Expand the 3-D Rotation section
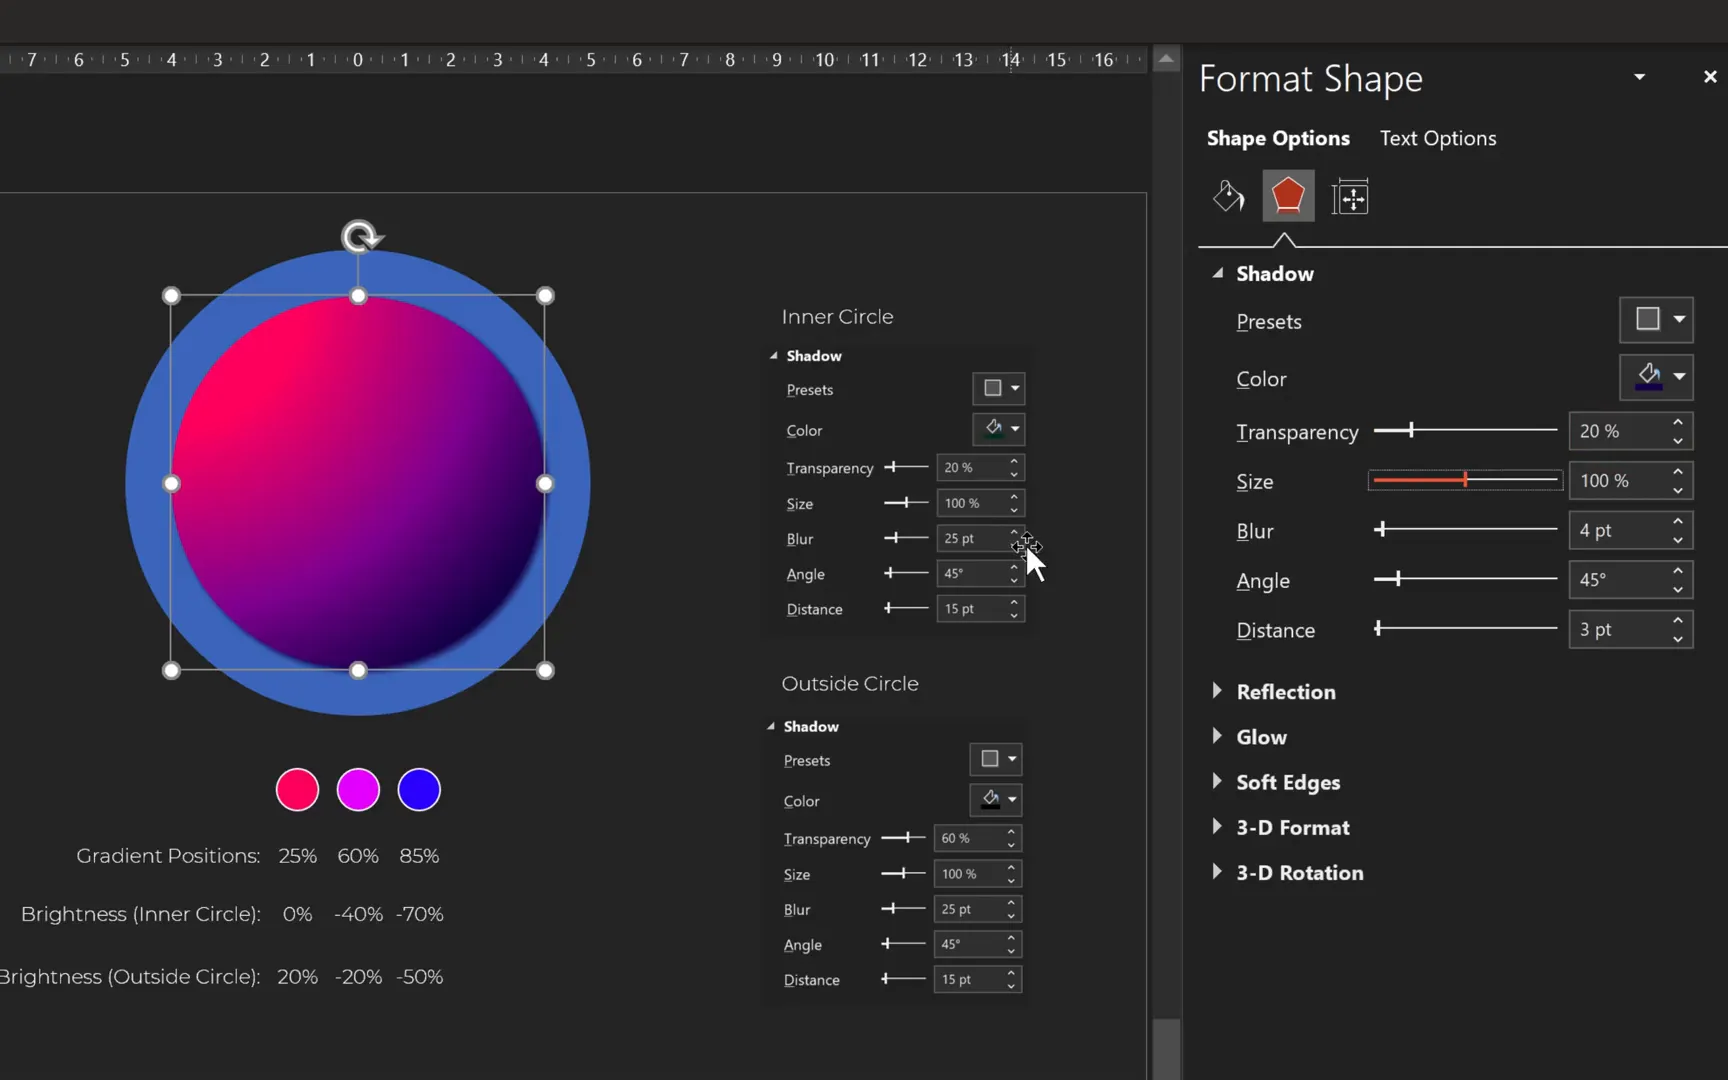Screen dimensions: 1728x1080 point(1218,872)
